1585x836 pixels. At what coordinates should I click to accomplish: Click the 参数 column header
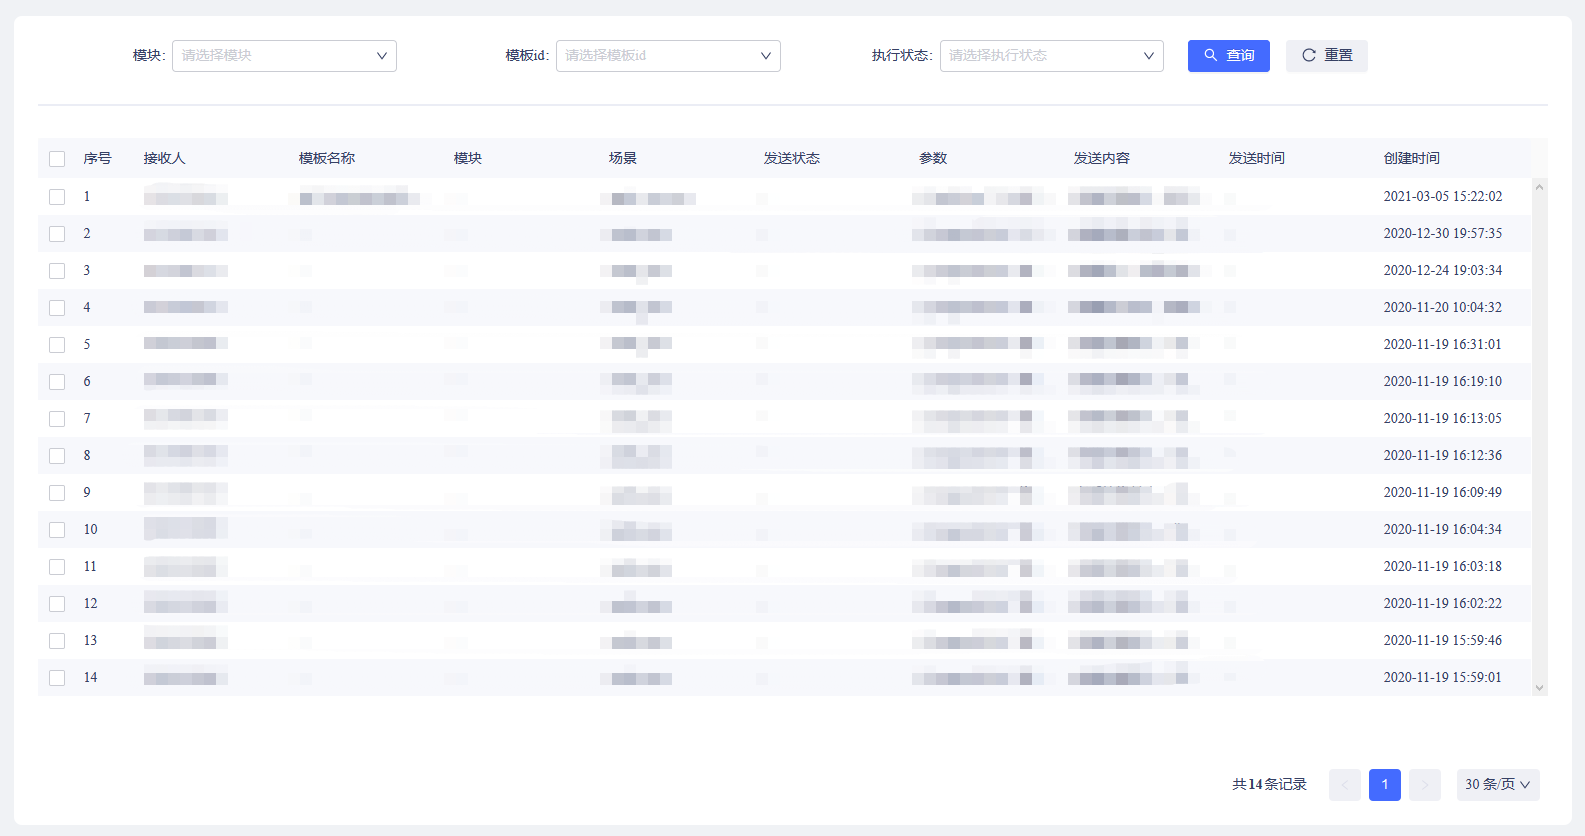coord(933,158)
